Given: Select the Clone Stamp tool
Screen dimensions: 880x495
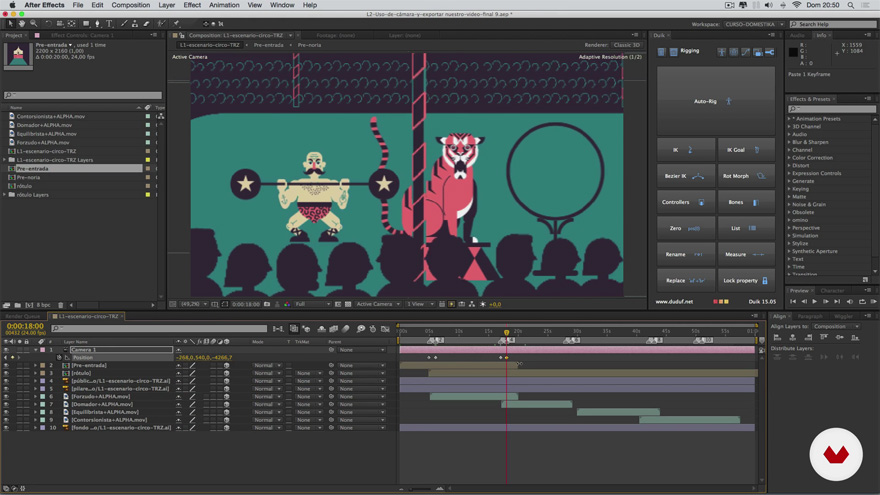Looking at the screenshot, I should [135, 24].
